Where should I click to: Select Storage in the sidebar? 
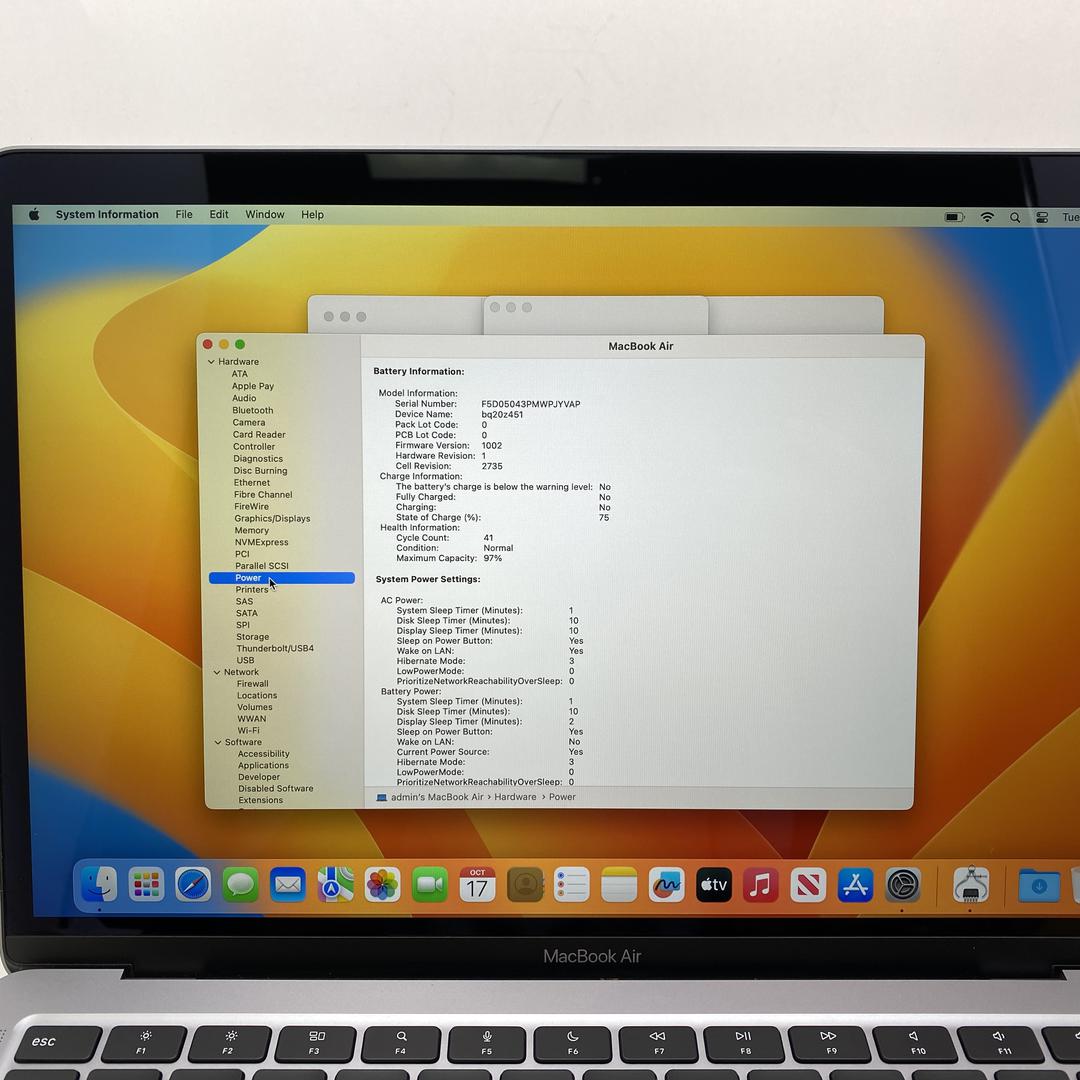click(x=253, y=637)
